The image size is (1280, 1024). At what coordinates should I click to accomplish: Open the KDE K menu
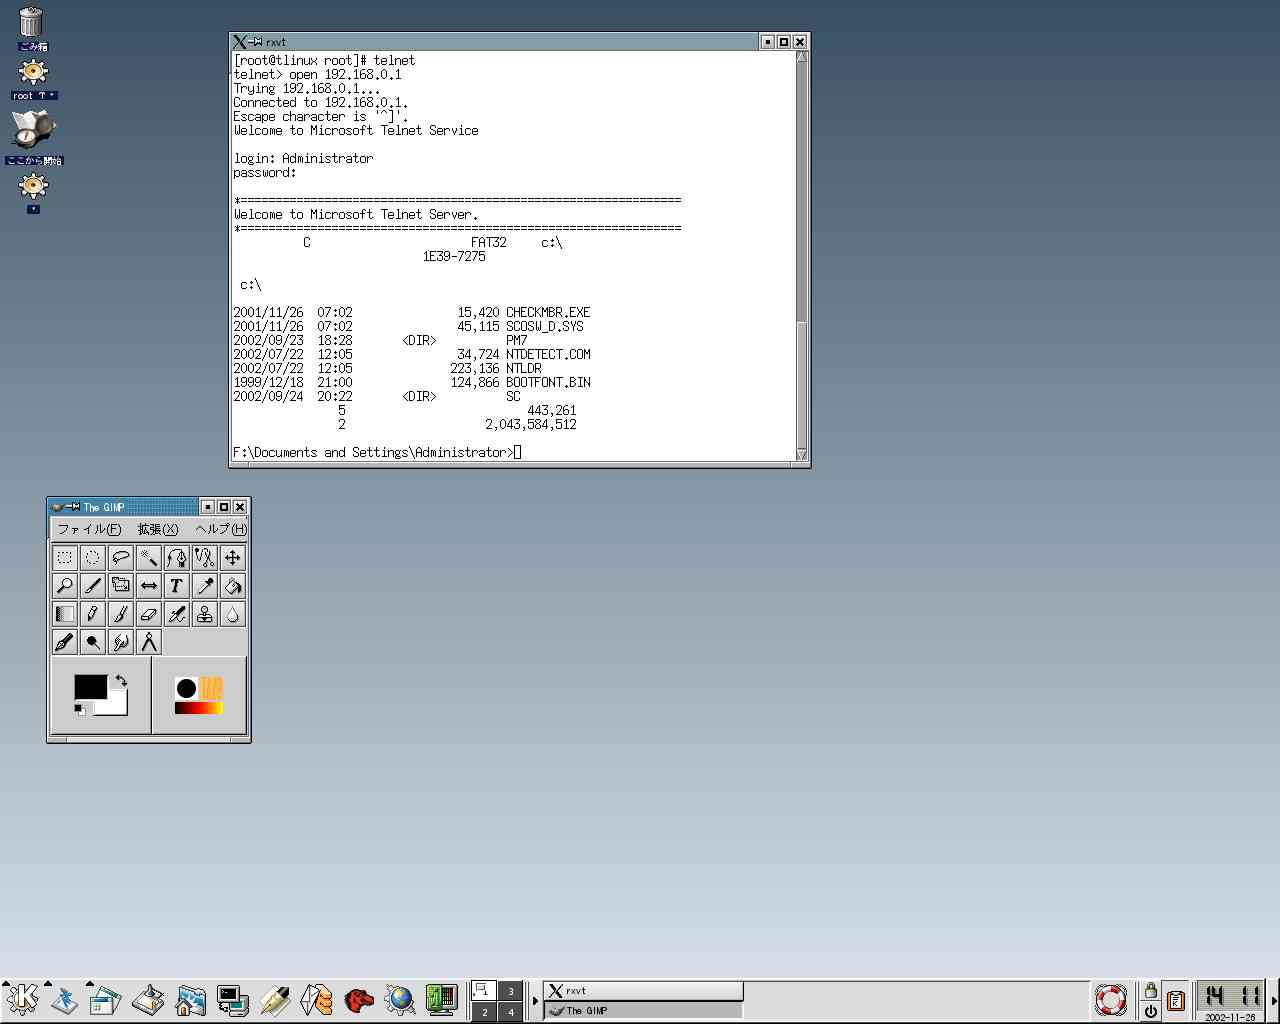[22, 999]
